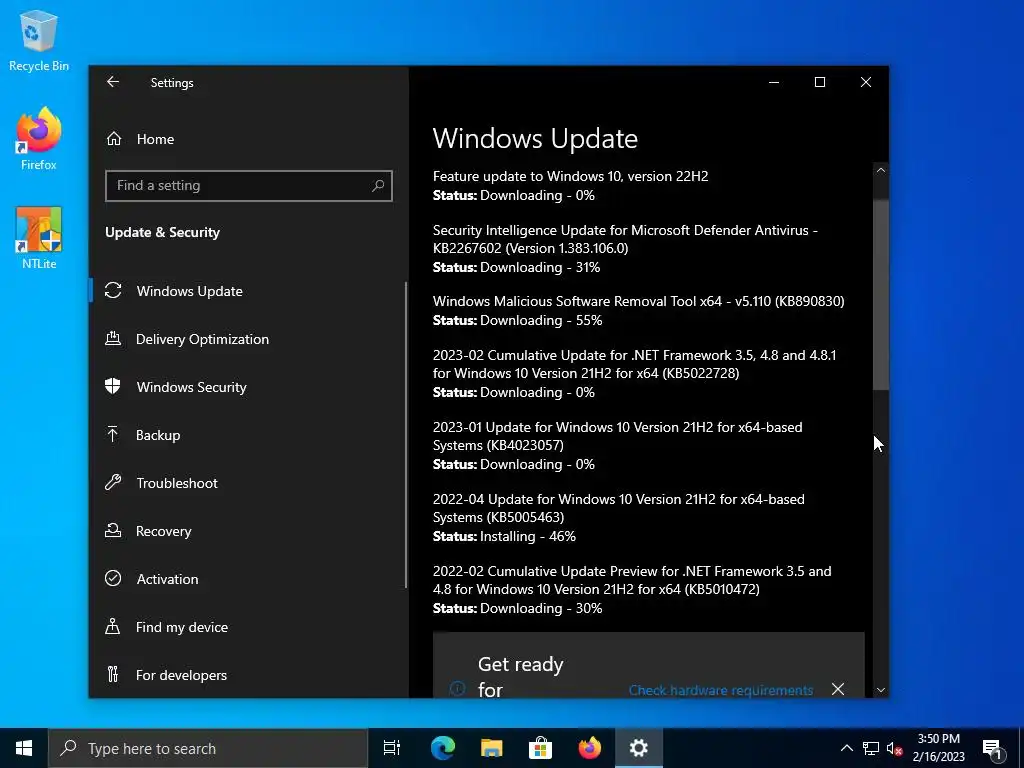
Task: Launch Firefox from taskbar
Action: pos(590,748)
